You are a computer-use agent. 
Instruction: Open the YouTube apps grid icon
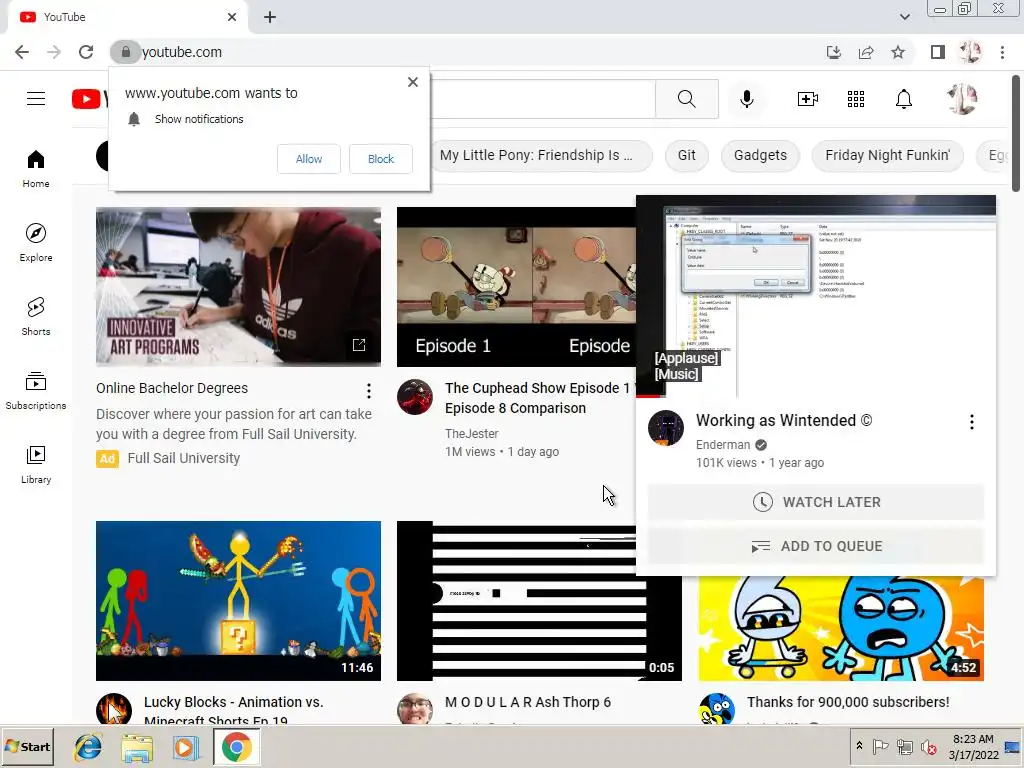[856, 99]
